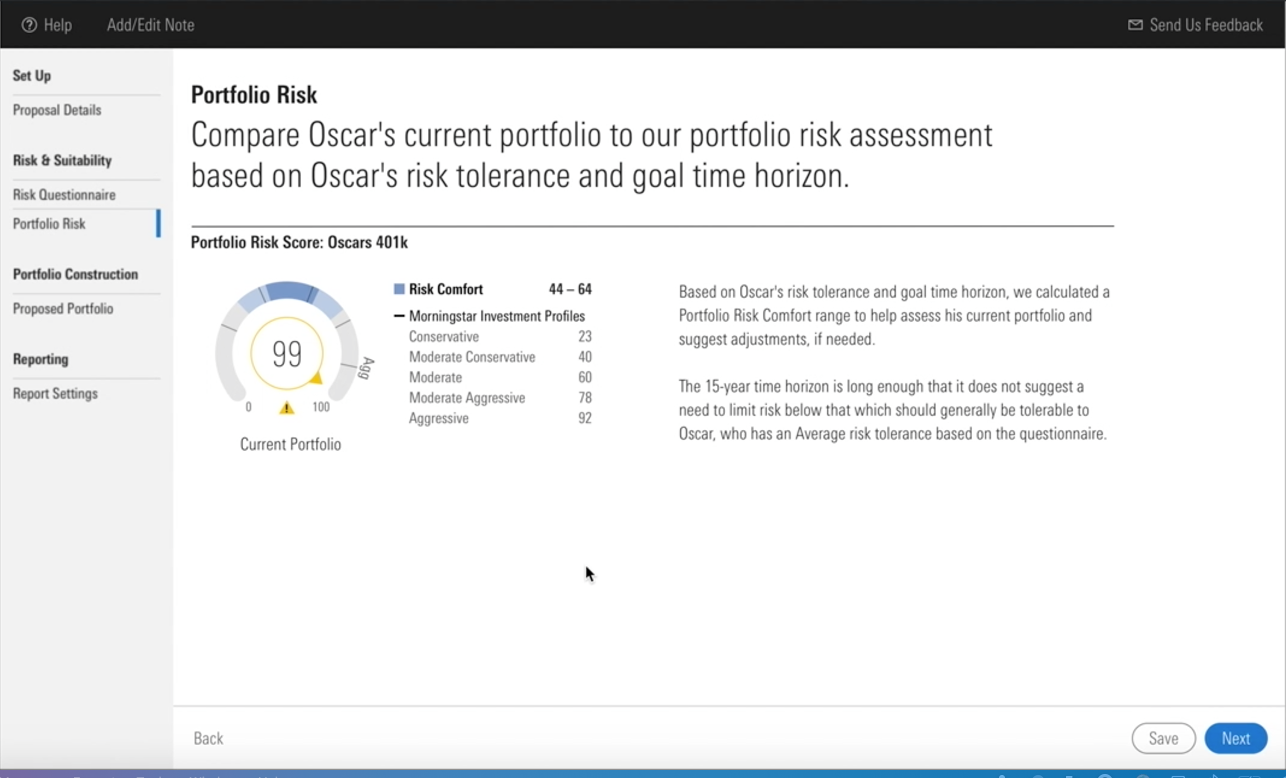Screen dimensions: 1286x778
Task: Open Add/Edit Note
Action: pyautogui.click(x=150, y=25)
